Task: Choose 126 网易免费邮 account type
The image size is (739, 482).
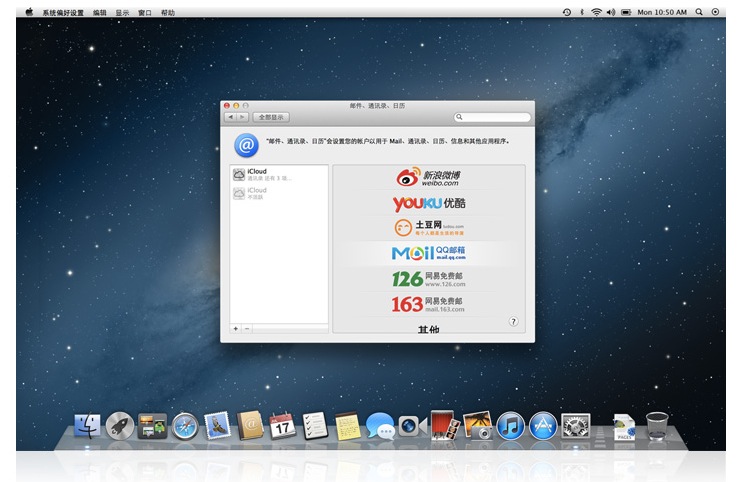Action: tap(428, 278)
